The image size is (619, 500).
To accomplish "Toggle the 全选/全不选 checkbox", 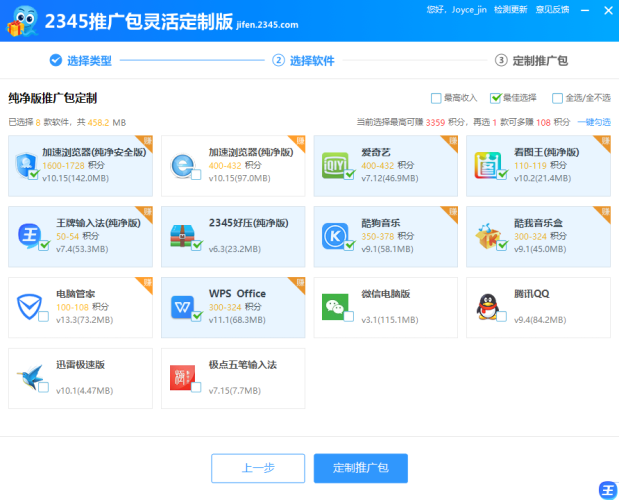I will [557, 98].
